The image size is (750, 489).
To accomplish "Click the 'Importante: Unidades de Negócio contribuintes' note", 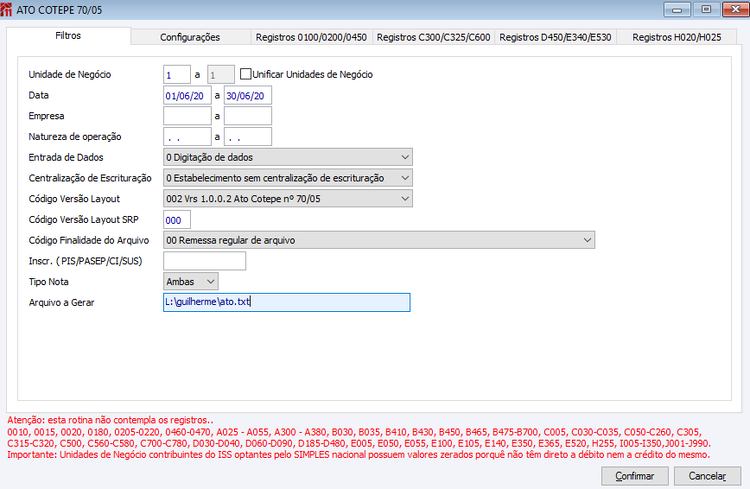I will 358,455.
